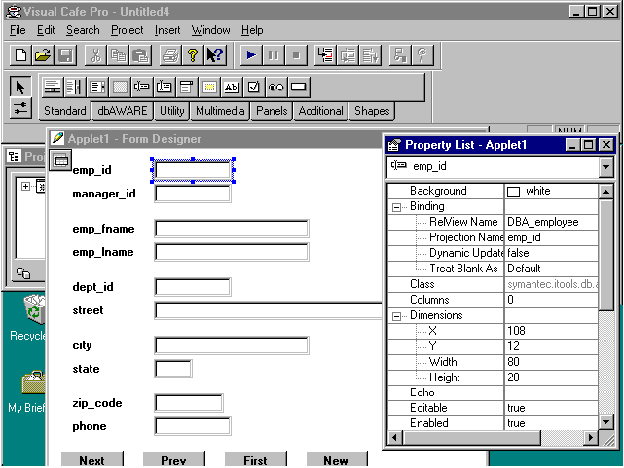Click the Pause execution toolbar button
This screenshot has width=624, height=468.
[x=273, y=55]
